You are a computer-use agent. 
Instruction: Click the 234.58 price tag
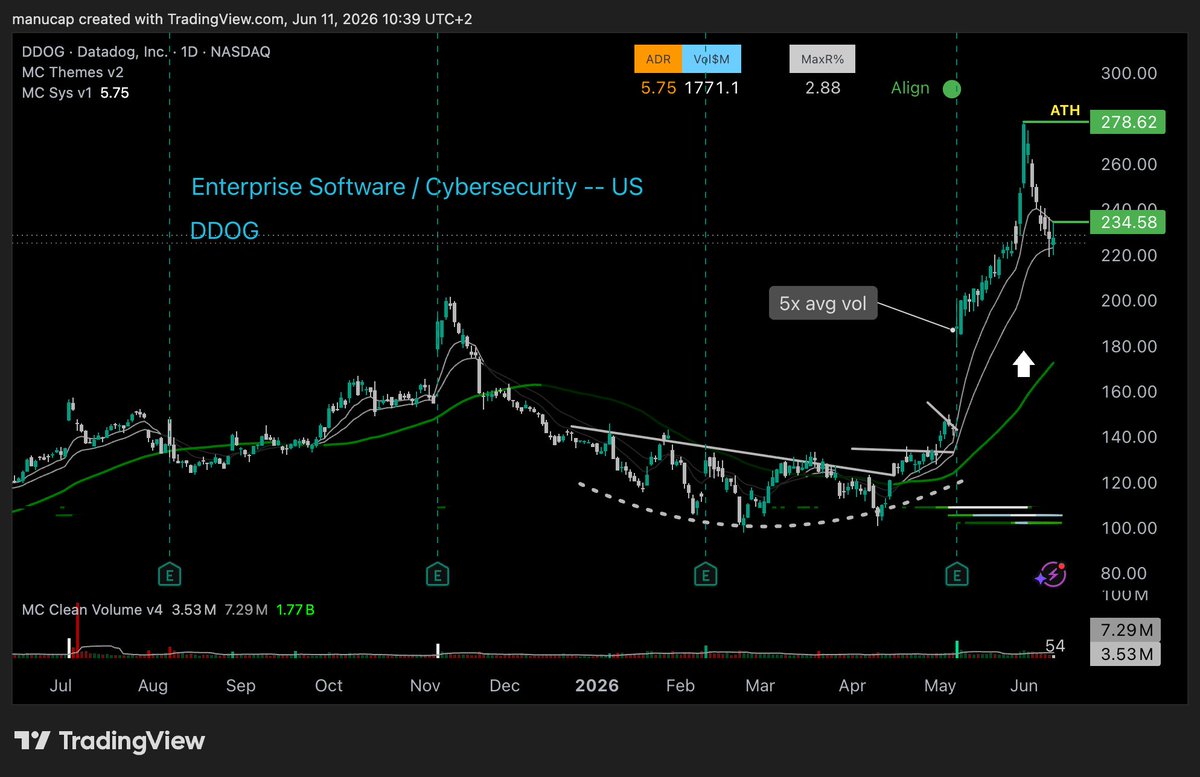click(x=1127, y=222)
